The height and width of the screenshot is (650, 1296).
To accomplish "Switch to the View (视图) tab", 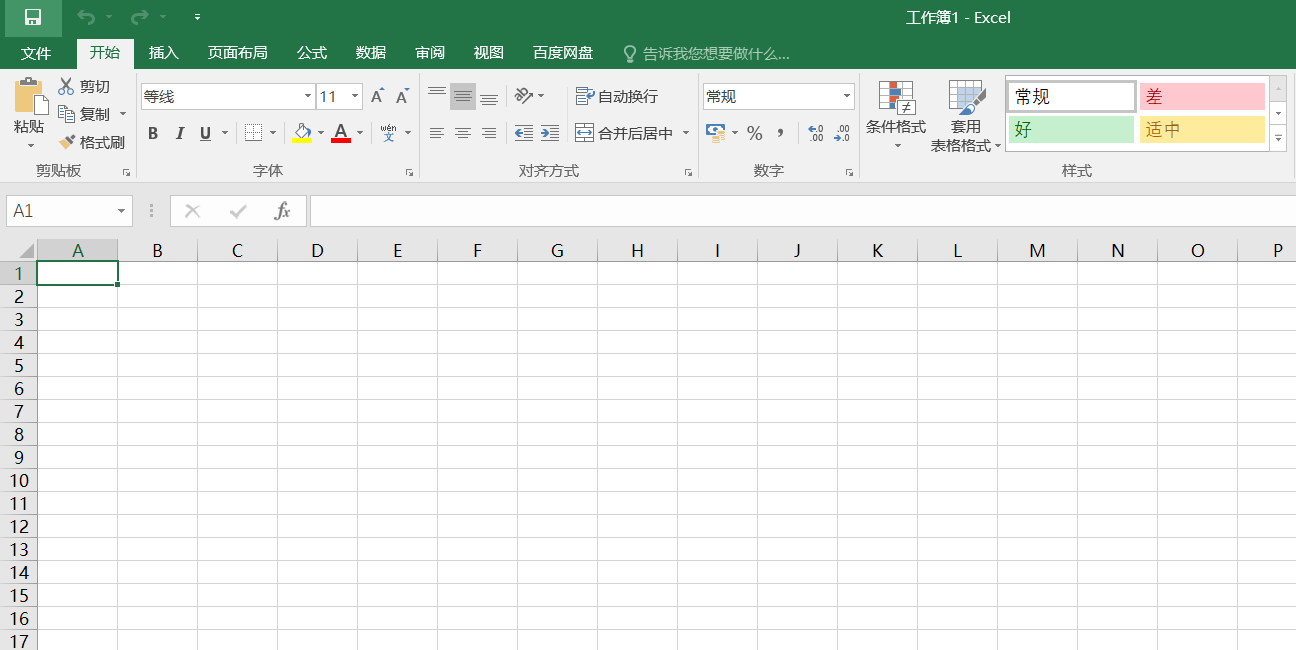I will coord(489,53).
